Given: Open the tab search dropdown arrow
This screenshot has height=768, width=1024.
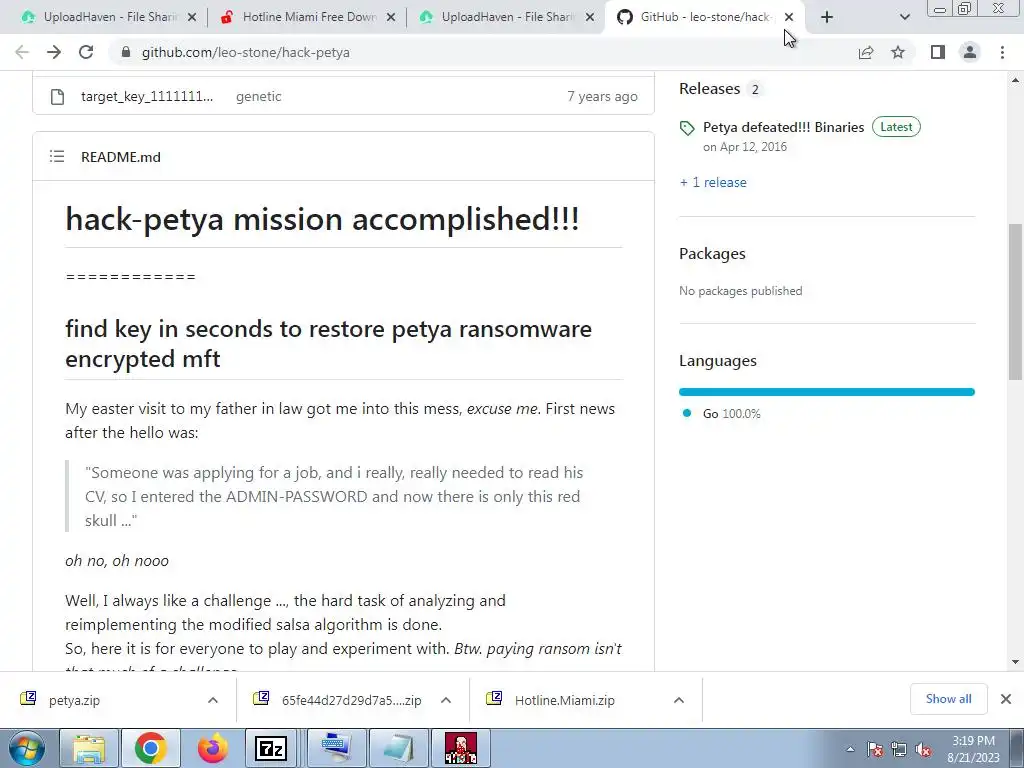Looking at the screenshot, I should (904, 17).
